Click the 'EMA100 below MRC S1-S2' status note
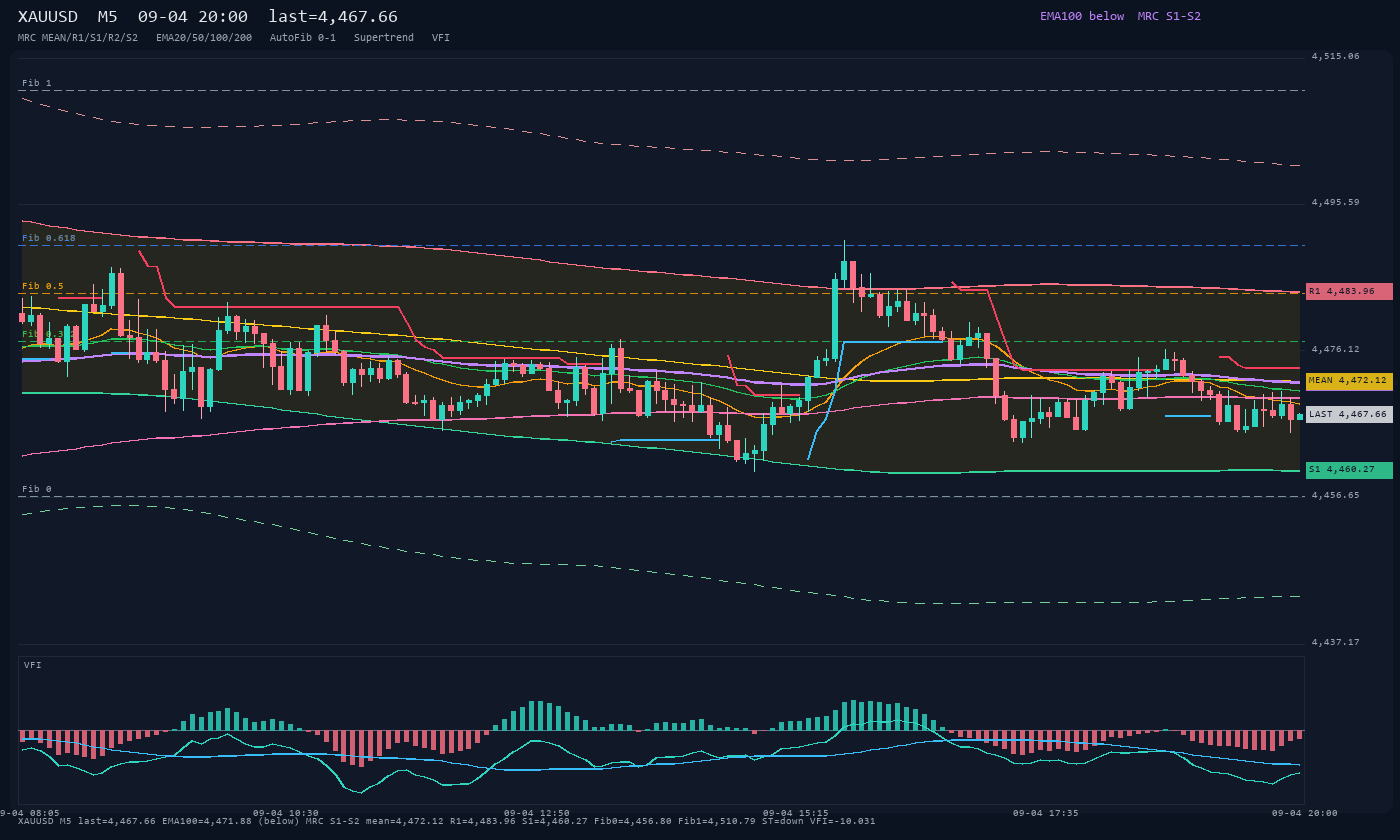1400x840 pixels. pos(1120,16)
